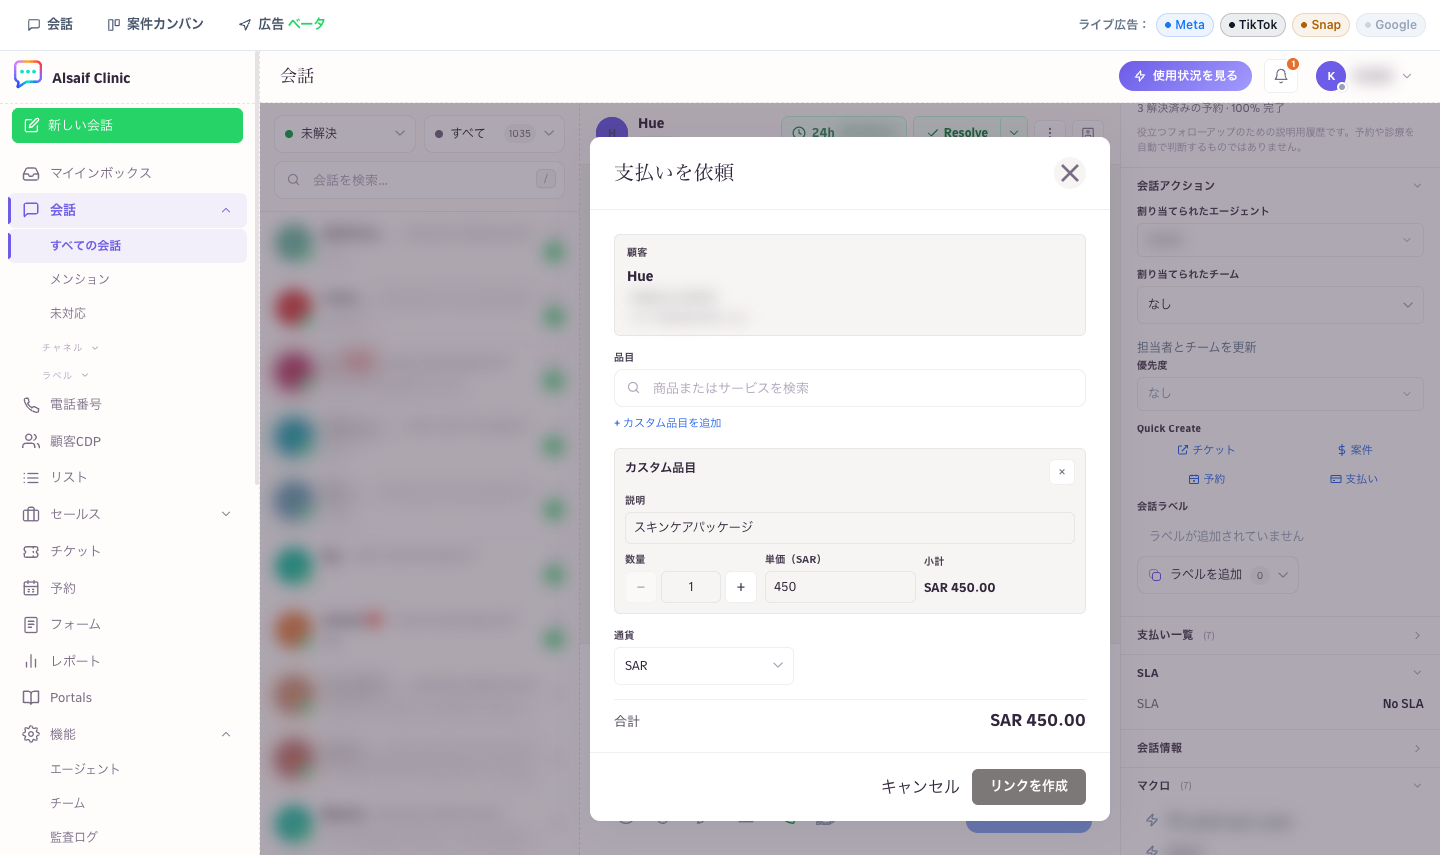Screen dimensions: 1440x855
Task: Click the 数量 quantity field
Action: coord(691,587)
